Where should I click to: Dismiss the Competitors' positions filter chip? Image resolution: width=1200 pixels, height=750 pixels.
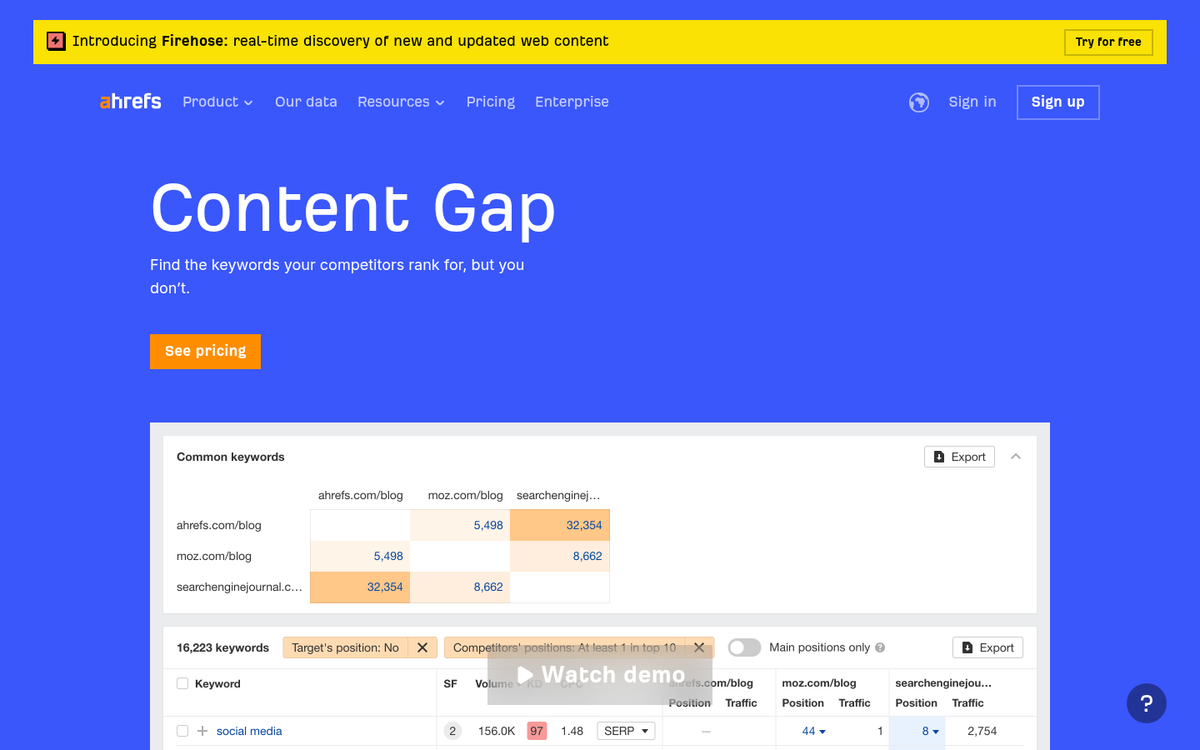click(x=699, y=647)
